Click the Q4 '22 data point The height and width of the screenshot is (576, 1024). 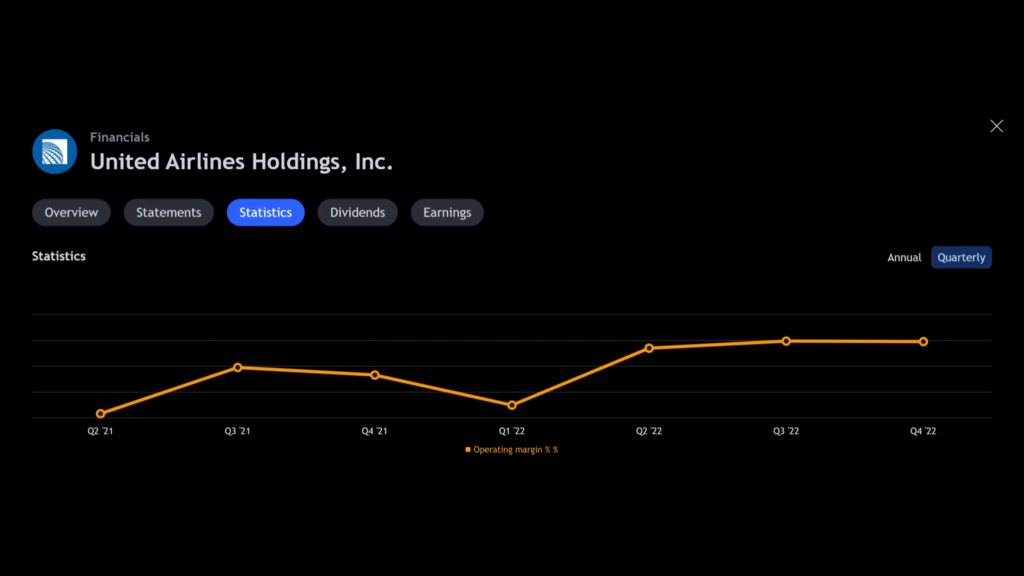pyautogui.click(x=923, y=342)
